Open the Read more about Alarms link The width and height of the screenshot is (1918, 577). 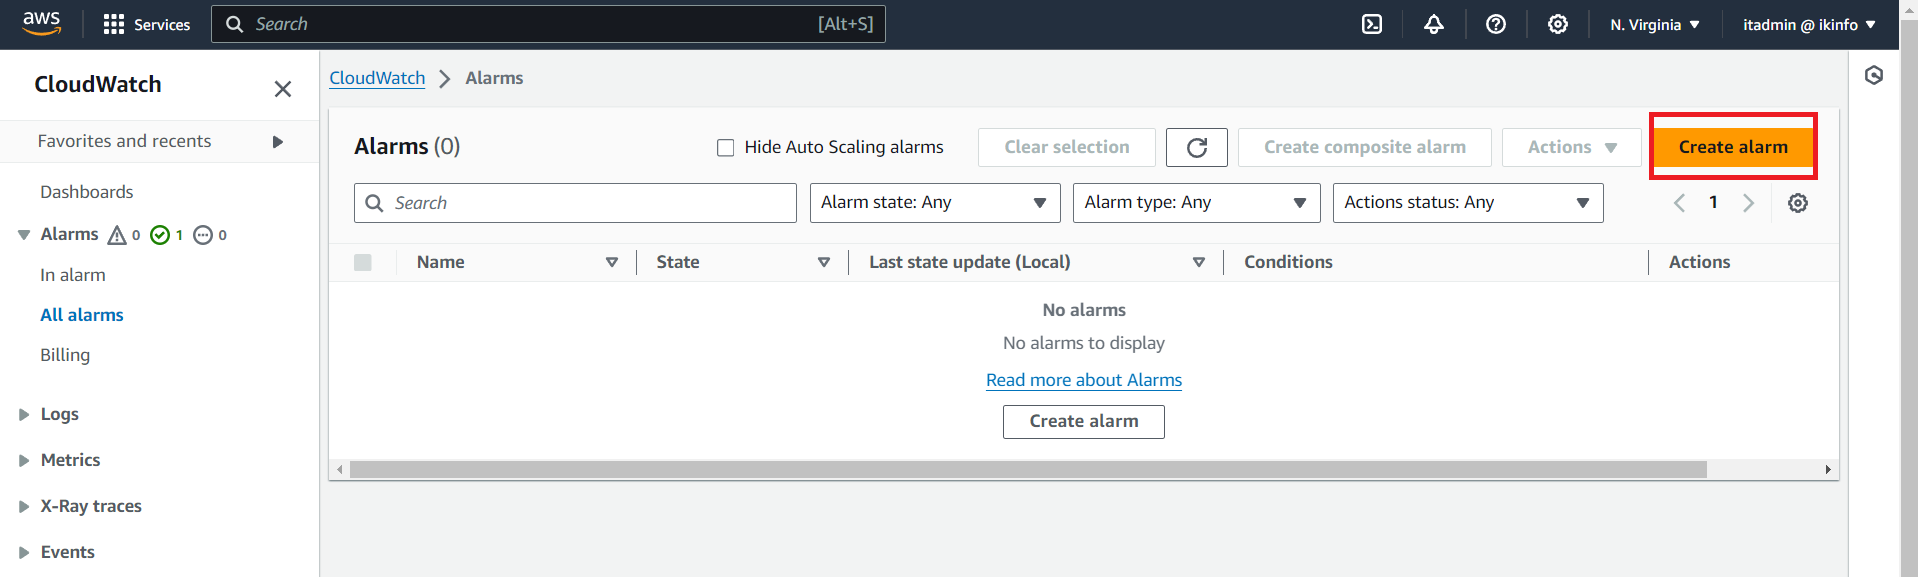1083,380
